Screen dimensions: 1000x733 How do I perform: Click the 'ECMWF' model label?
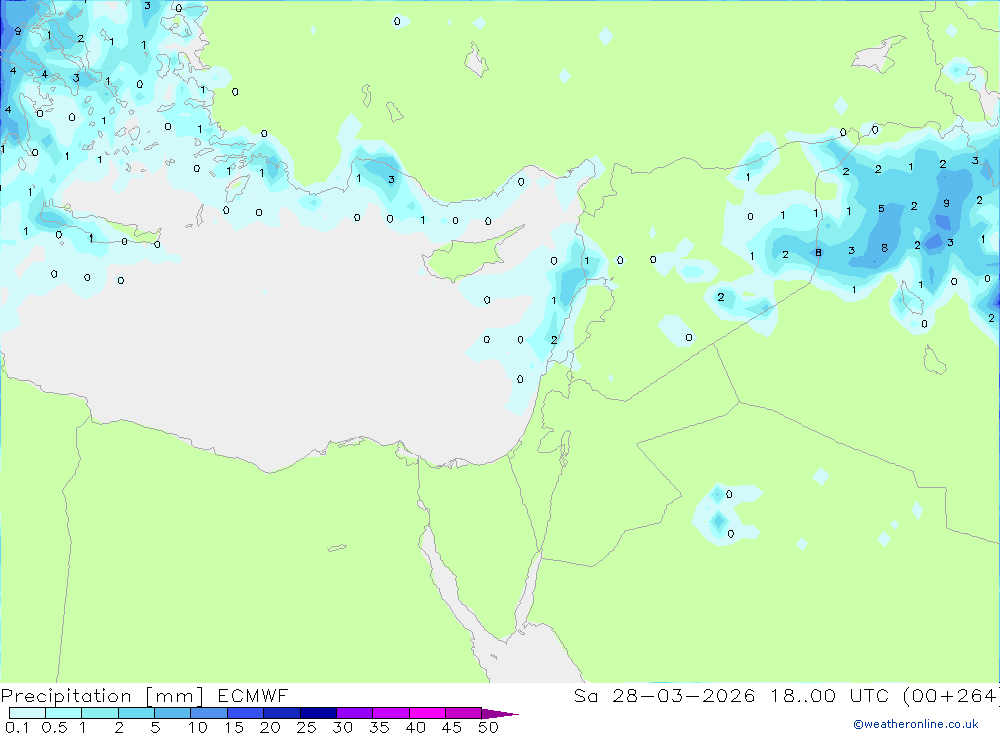253,695
